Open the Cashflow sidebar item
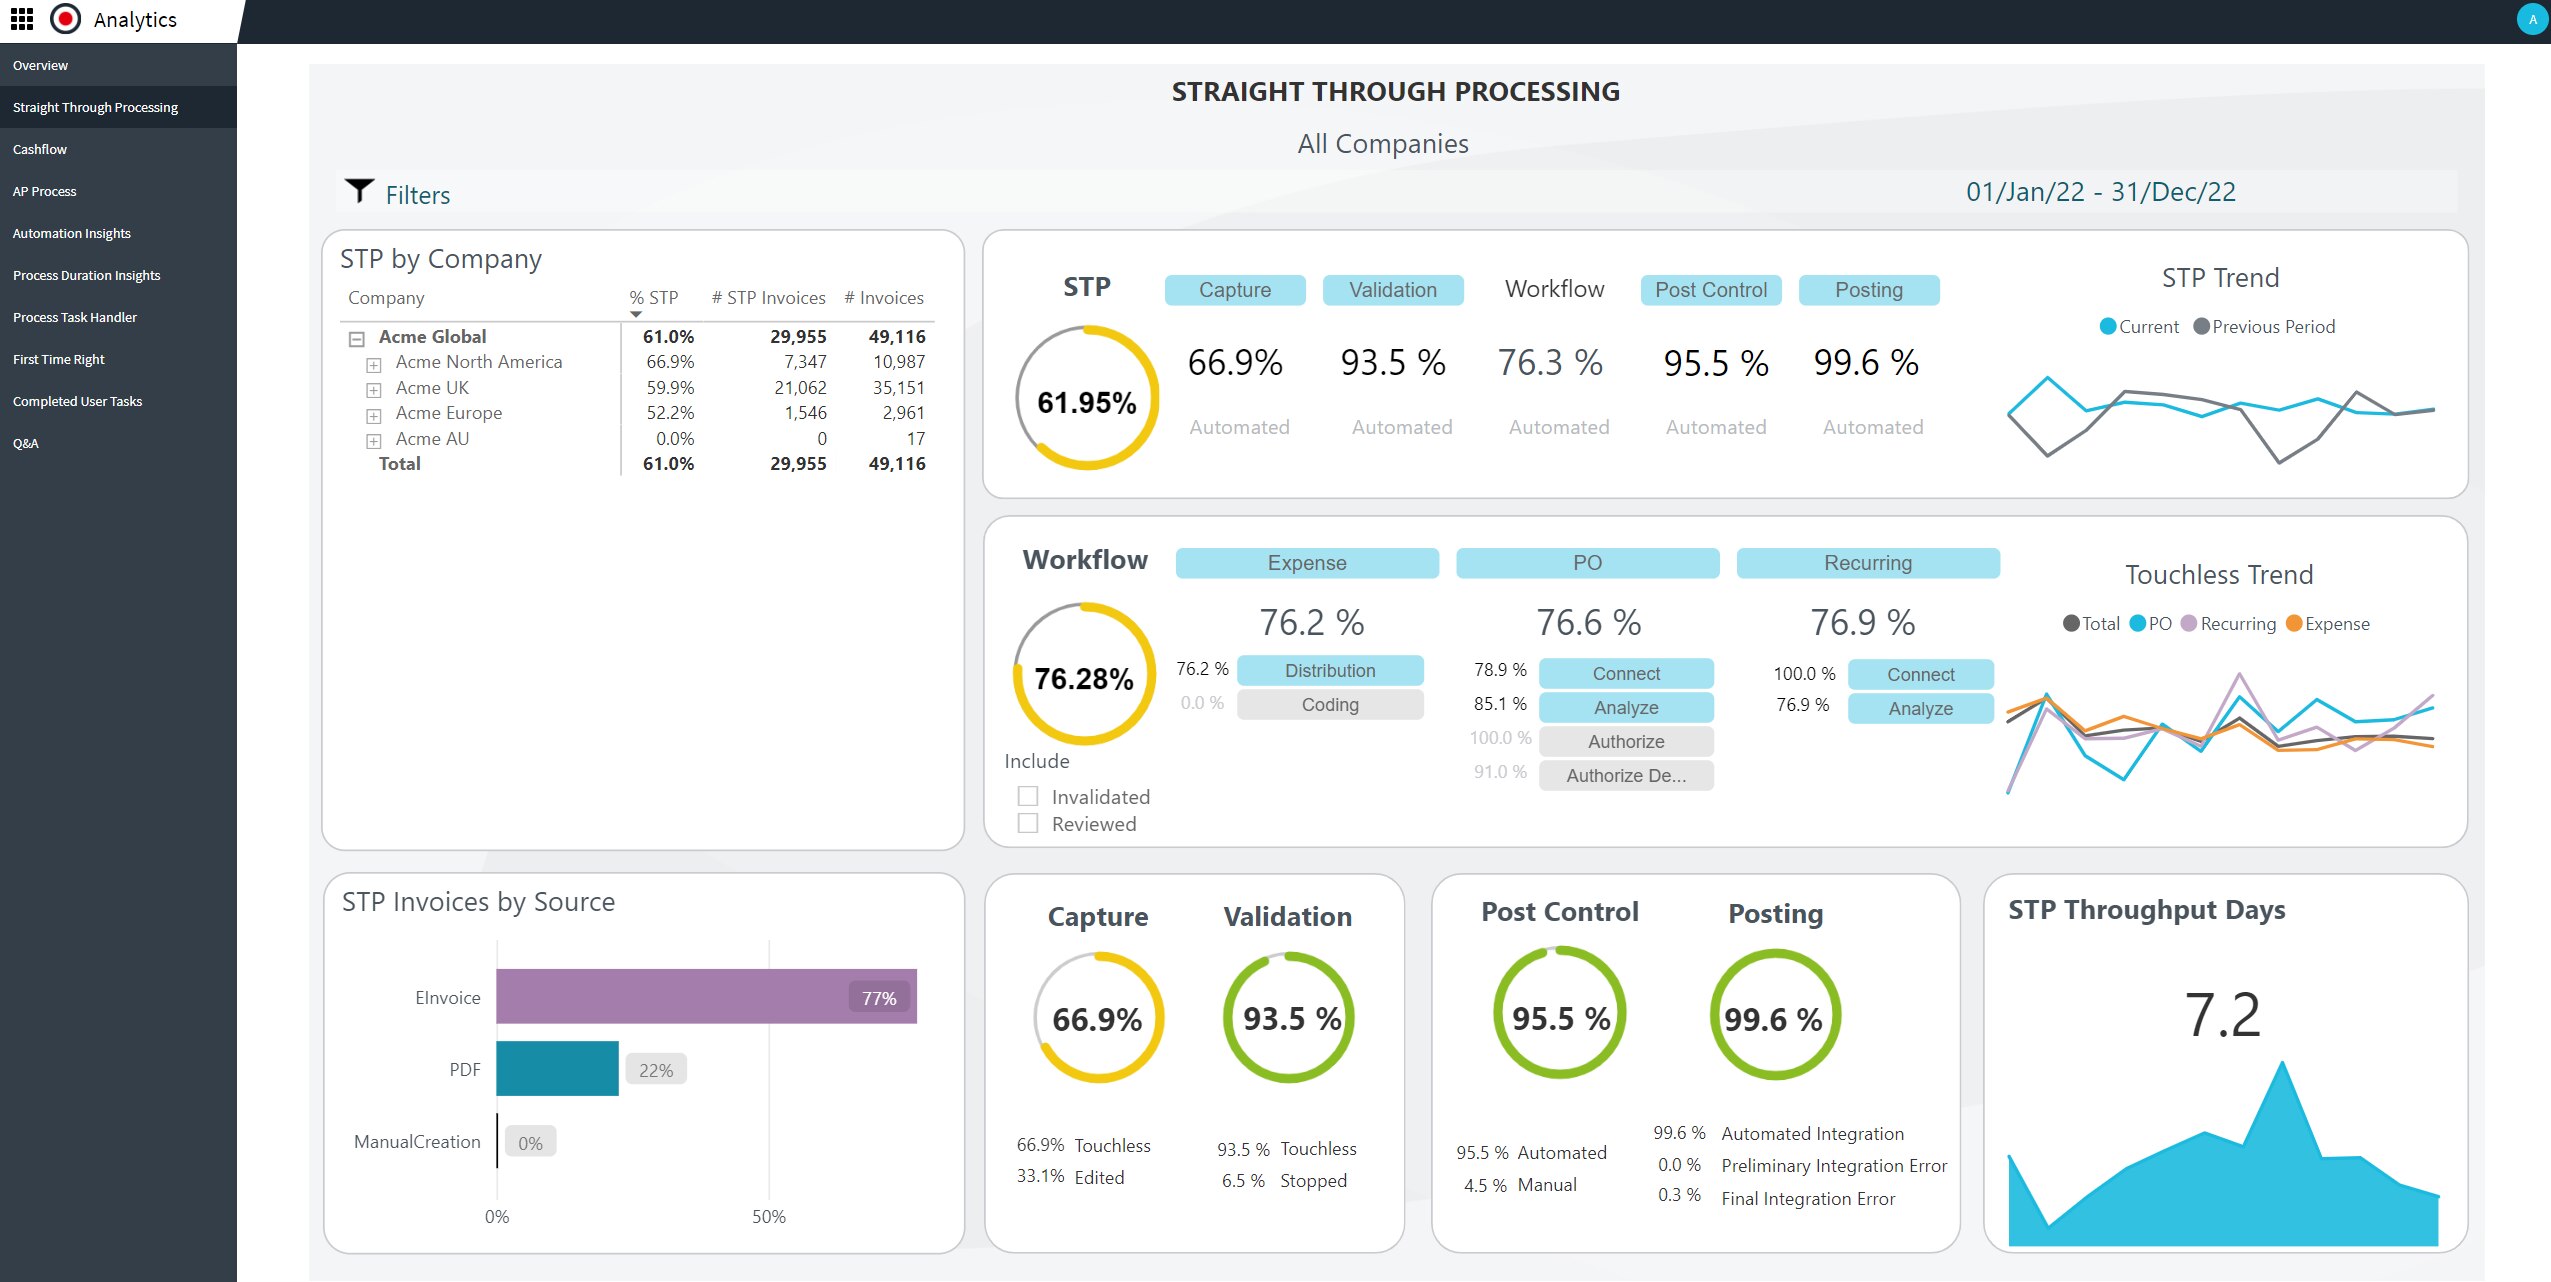Viewport: 2551px width, 1282px height. coord(40,149)
